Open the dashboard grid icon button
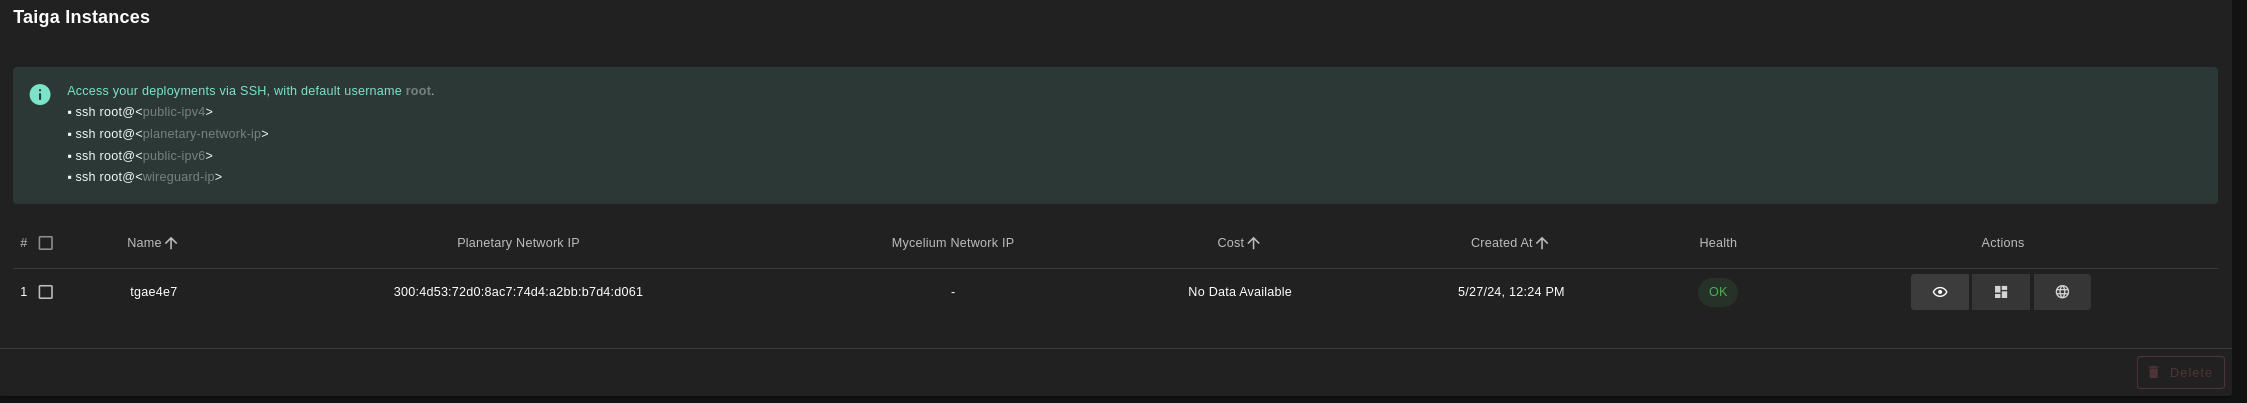The height and width of the screenshot is (403, 2247). 2000,292
